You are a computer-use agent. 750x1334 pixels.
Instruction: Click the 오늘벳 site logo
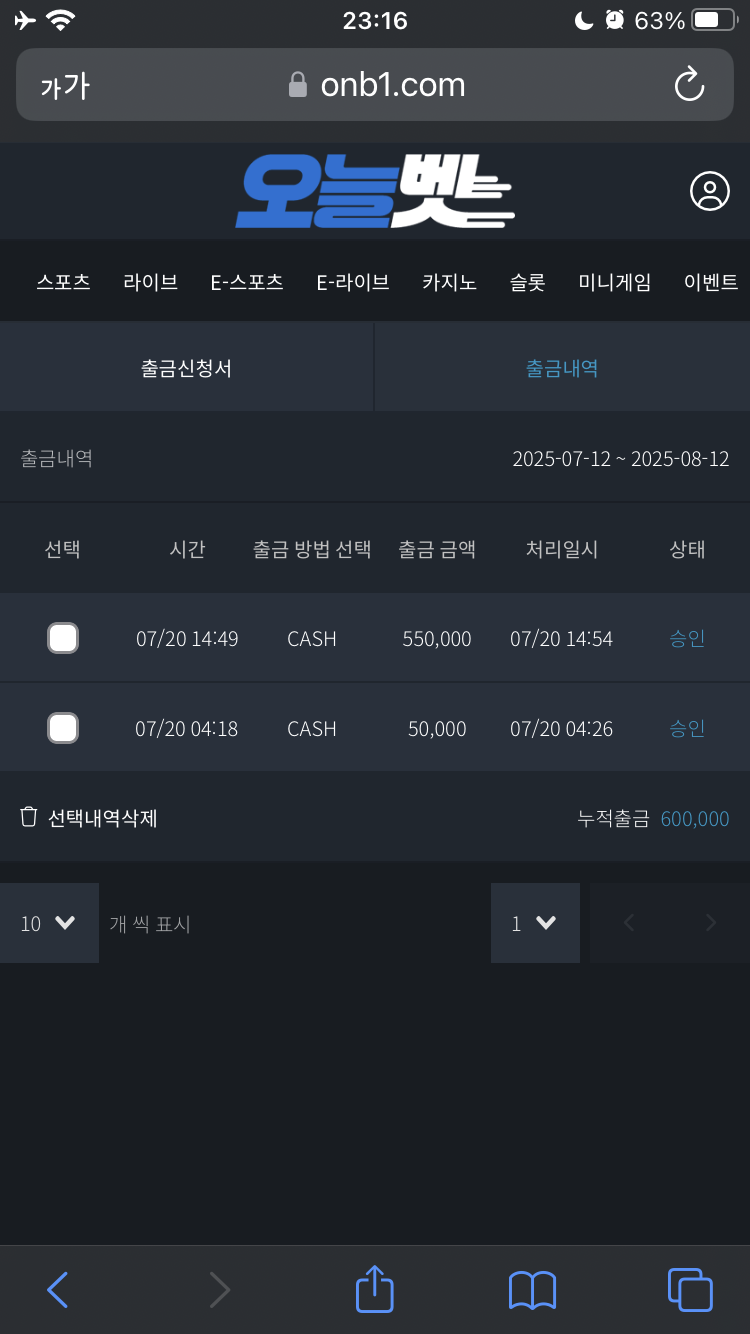[x=375, y=191]
